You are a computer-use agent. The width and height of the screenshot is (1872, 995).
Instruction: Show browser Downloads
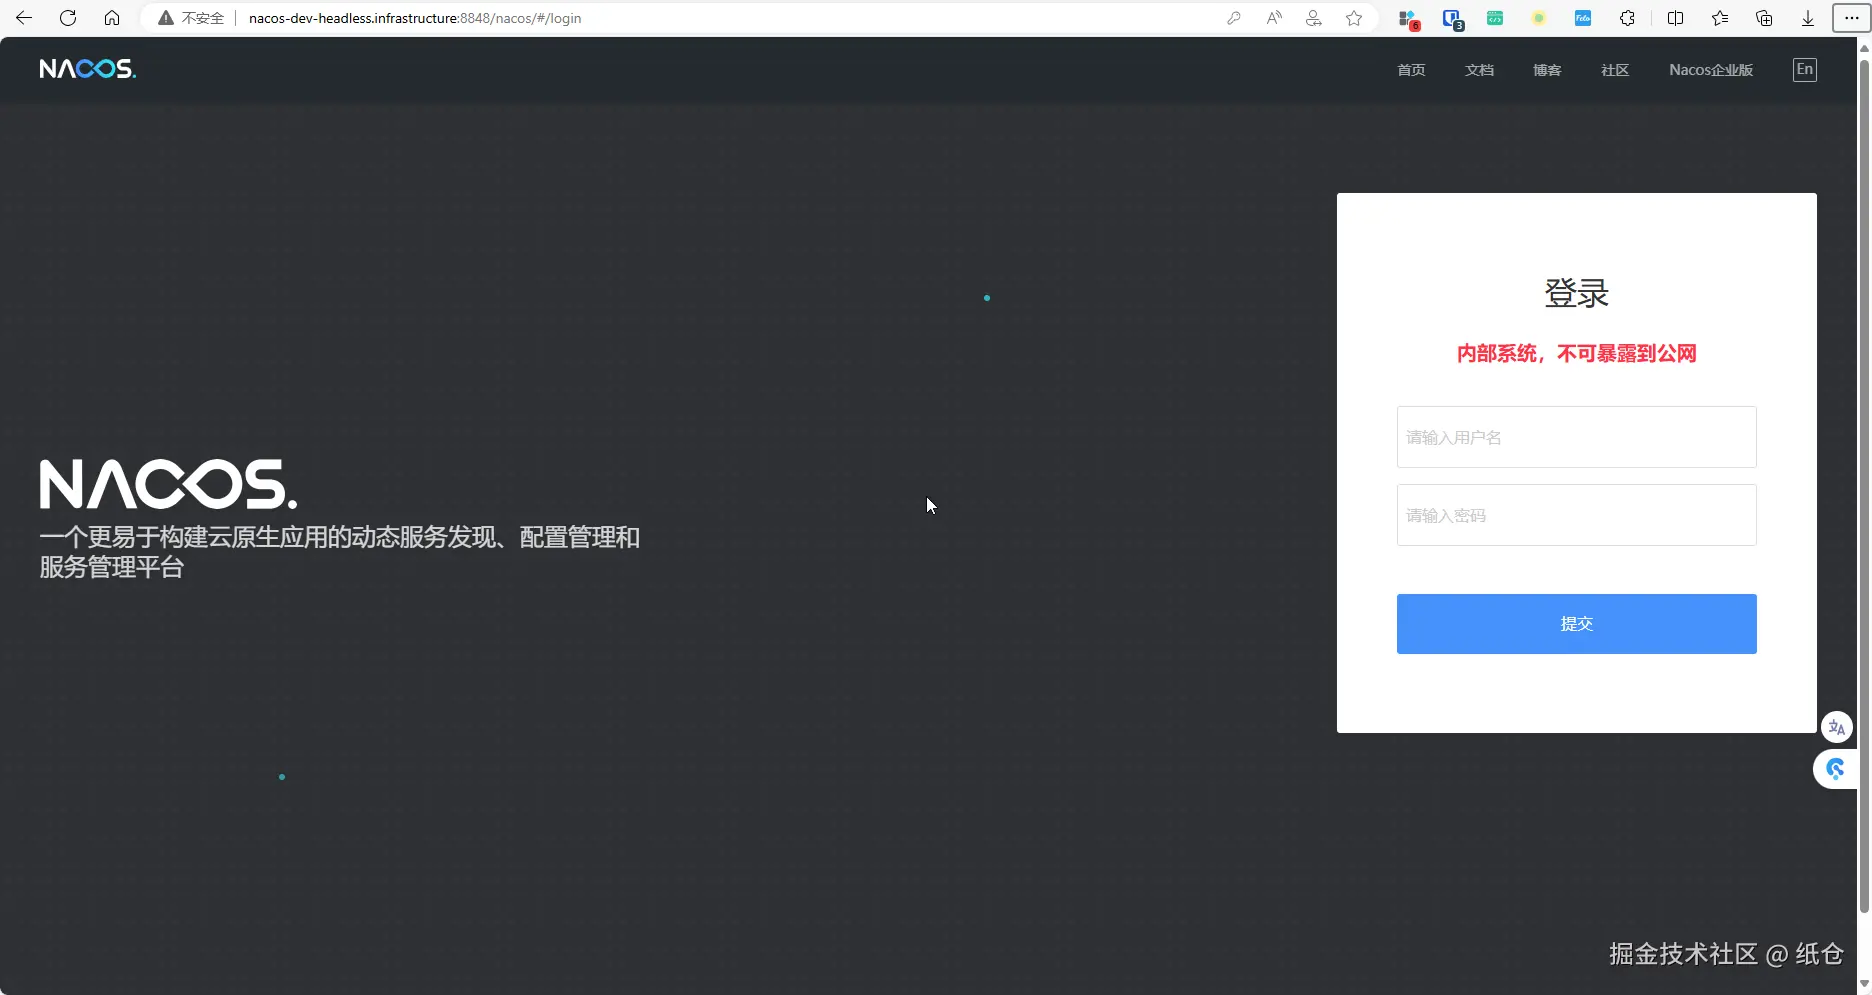point(1808,18)
